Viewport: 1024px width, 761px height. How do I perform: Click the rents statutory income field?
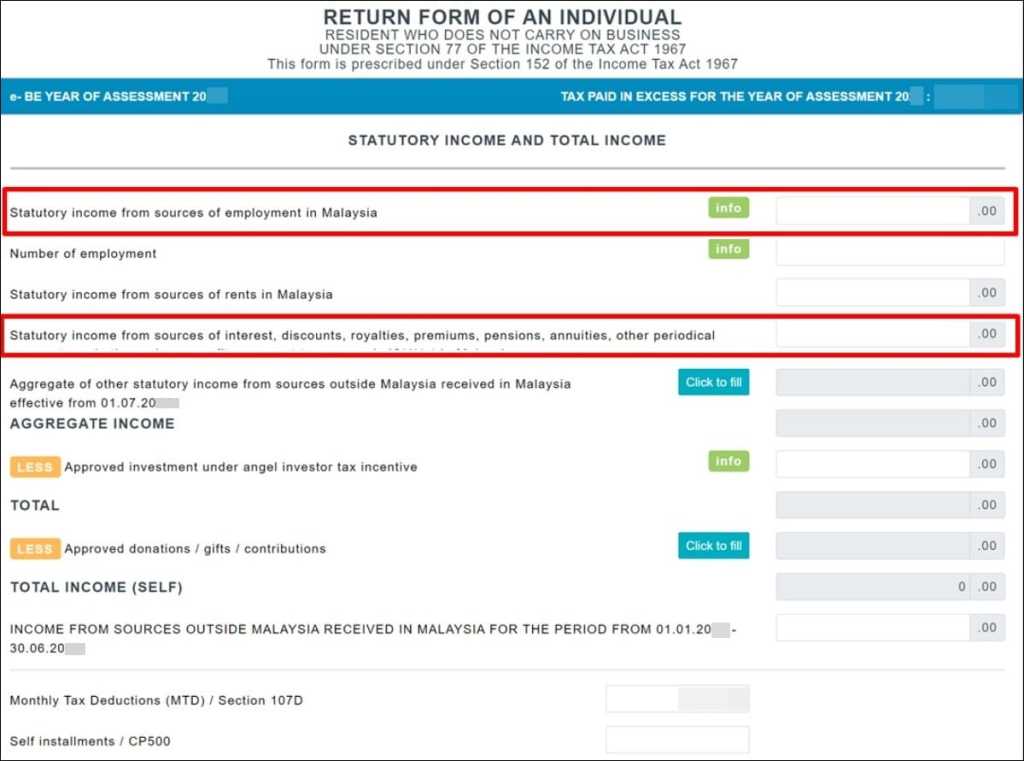point(872,293)
